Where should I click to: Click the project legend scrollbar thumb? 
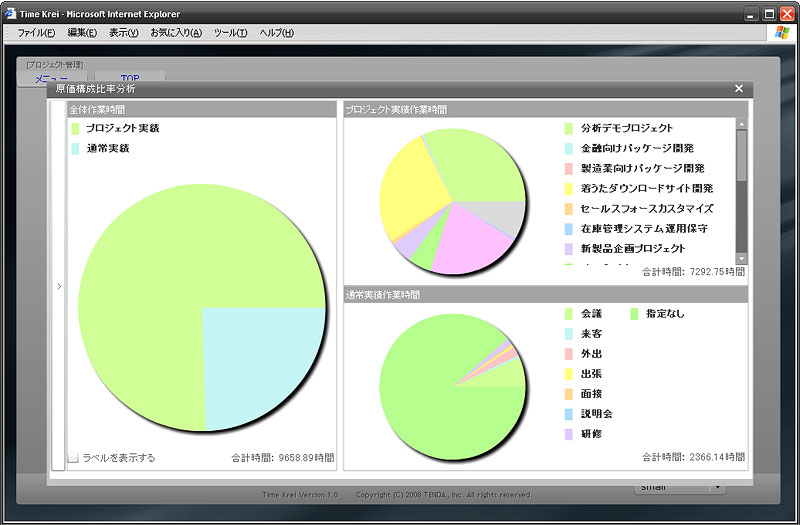tap(741, 156)
